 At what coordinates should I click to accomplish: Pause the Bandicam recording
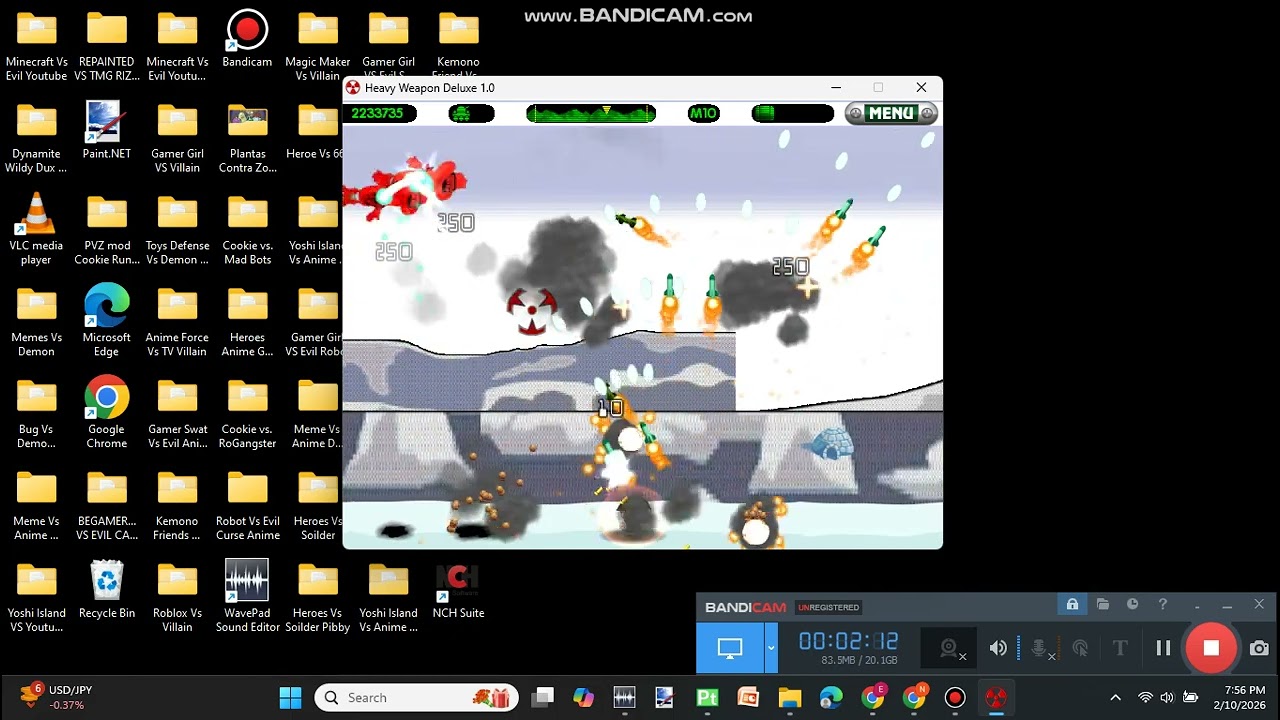(x=1163, y=648)
